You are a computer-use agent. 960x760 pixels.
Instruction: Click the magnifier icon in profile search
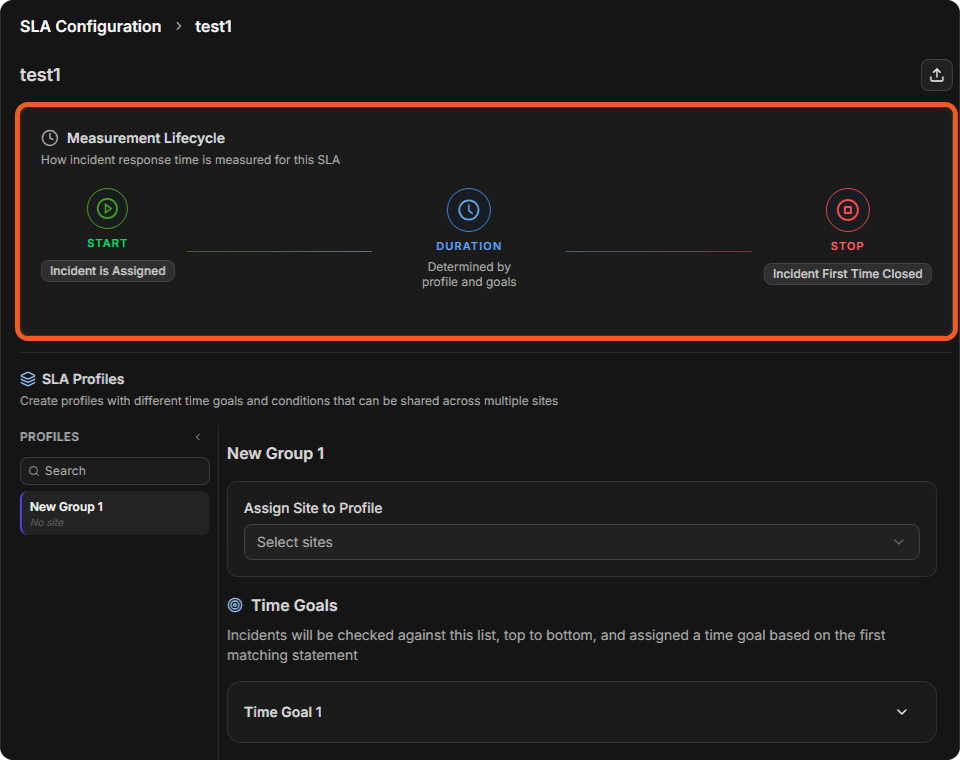34,471
